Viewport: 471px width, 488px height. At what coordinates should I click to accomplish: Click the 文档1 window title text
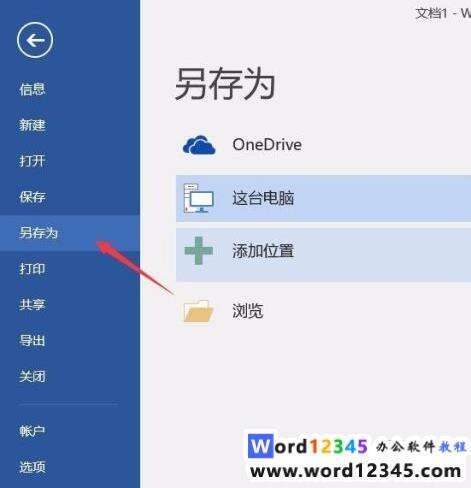[x=431, y=13]
